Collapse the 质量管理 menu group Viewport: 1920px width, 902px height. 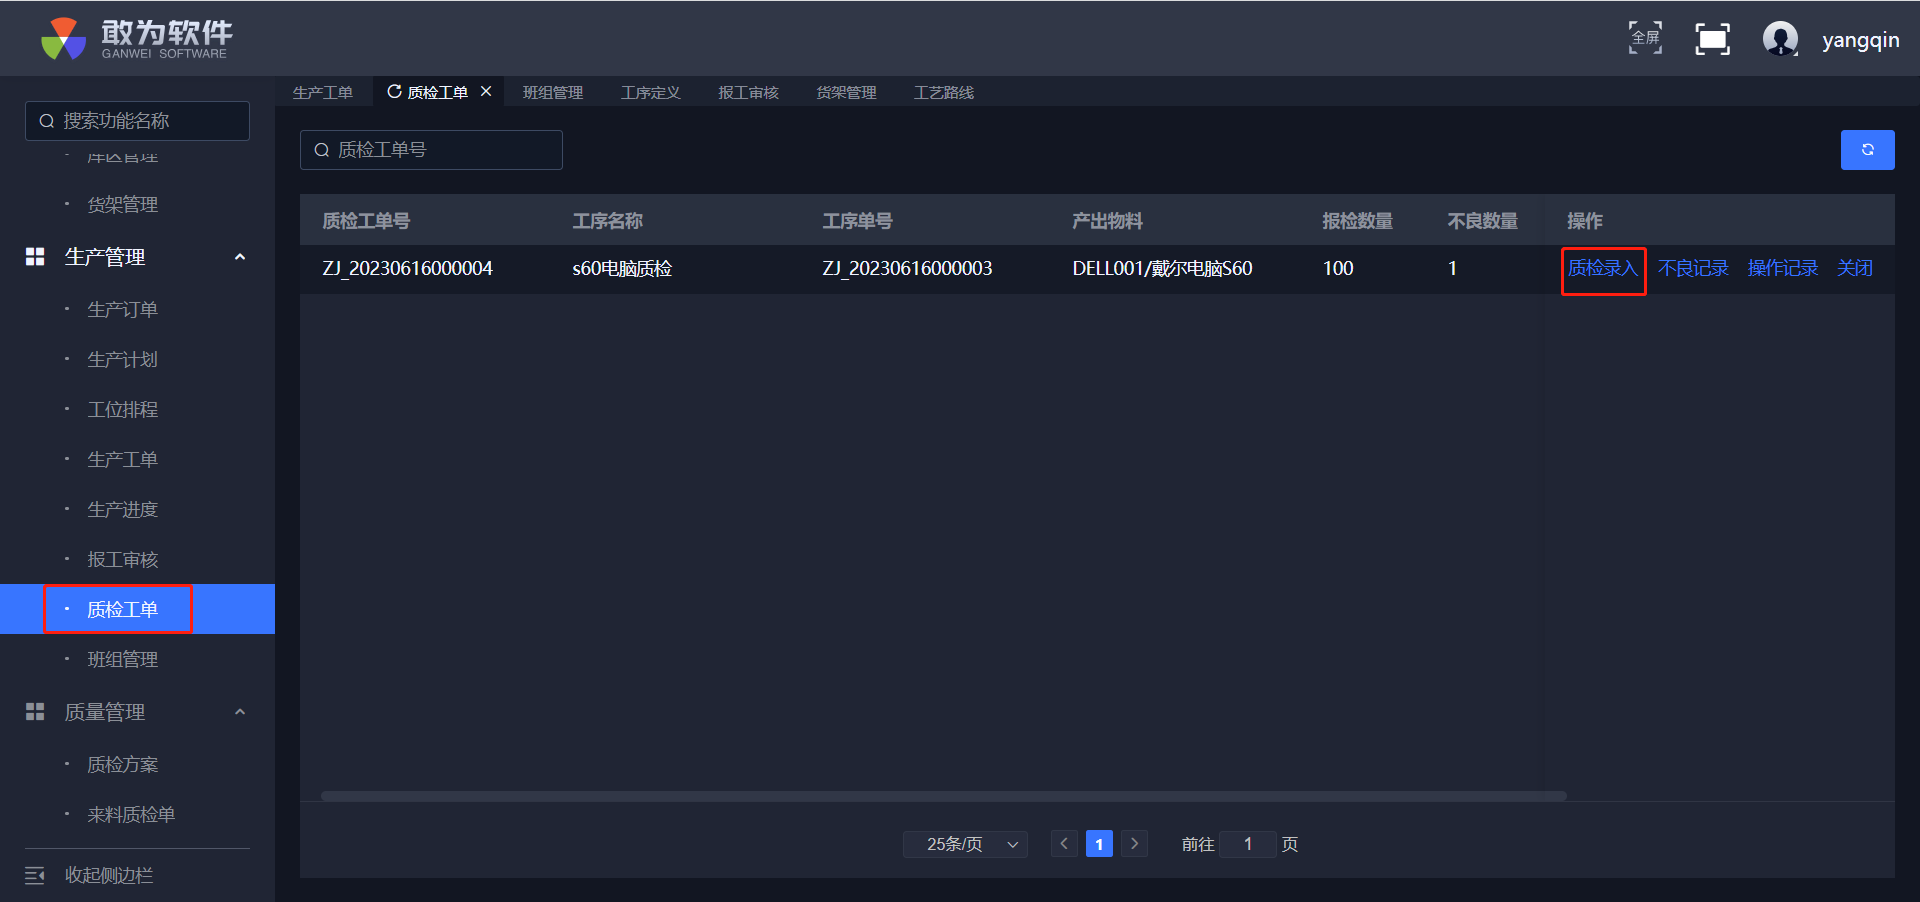[x=240, y=712]
